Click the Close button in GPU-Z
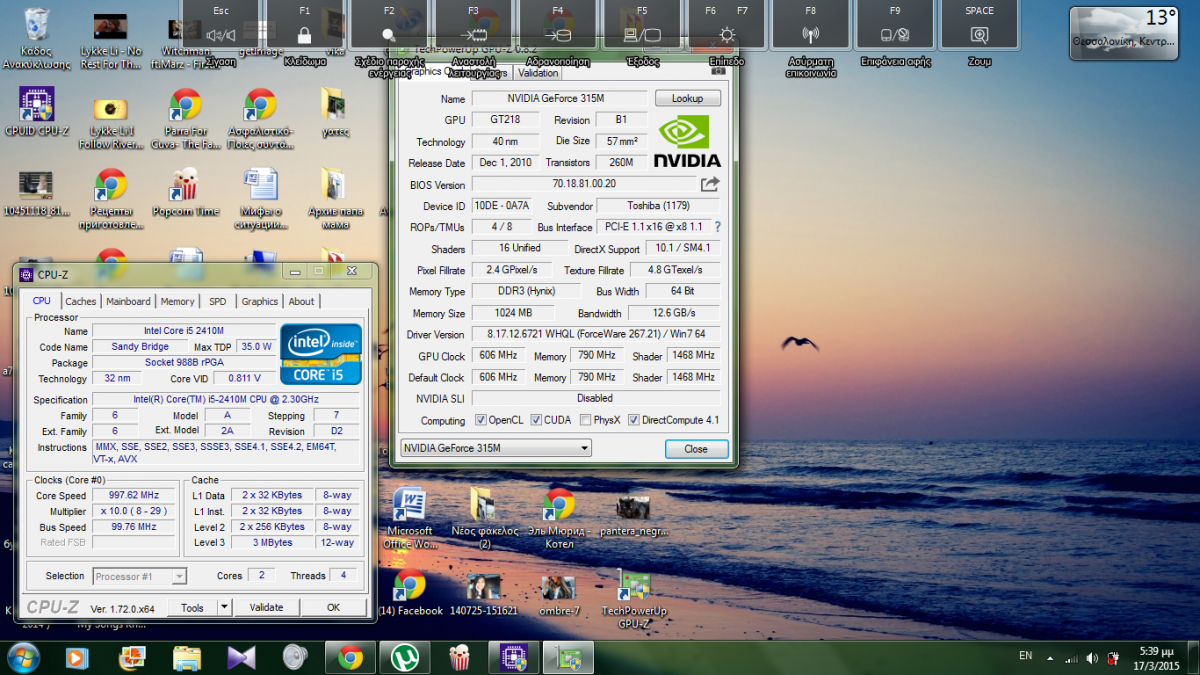 click(696, 449)
